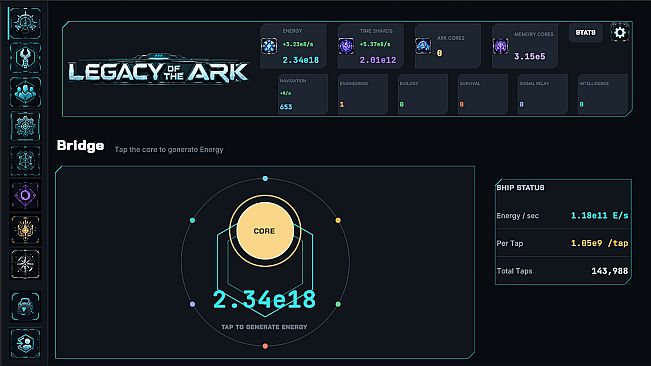The width and height of the screenshot is (651, 366).
Task: Click the Time Shards purple icon
Action: [x=346, y=46]
